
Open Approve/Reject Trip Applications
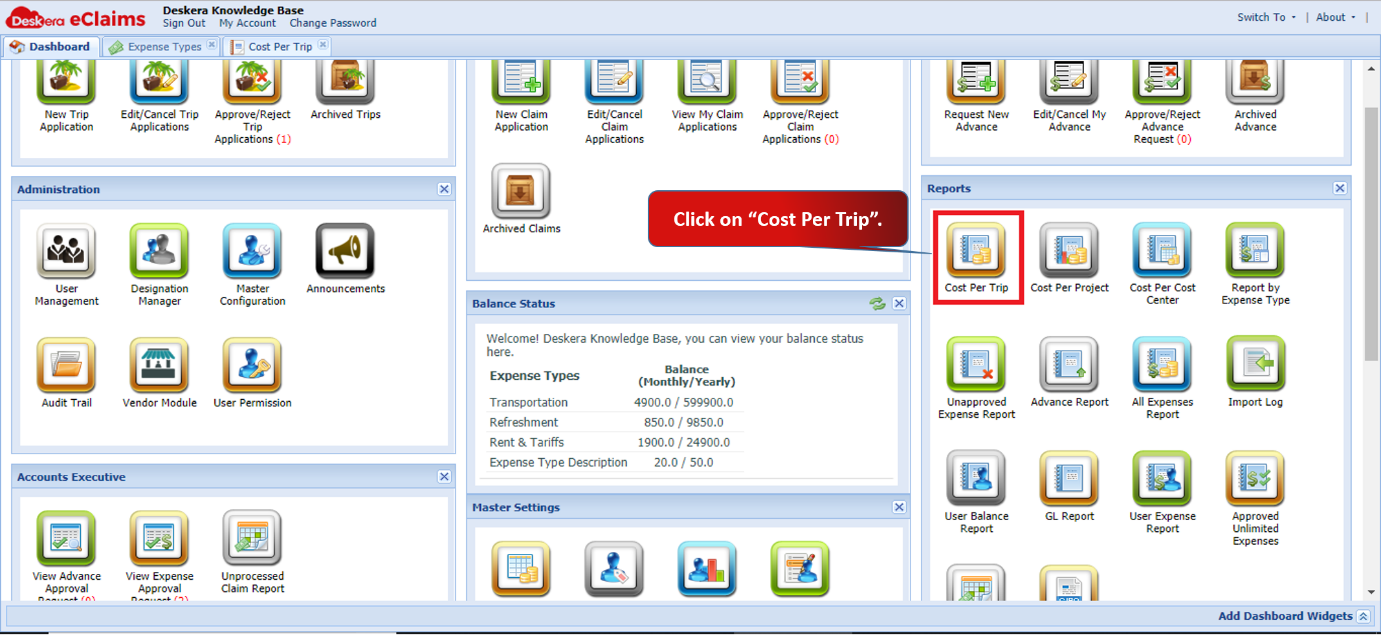(252, 80)
